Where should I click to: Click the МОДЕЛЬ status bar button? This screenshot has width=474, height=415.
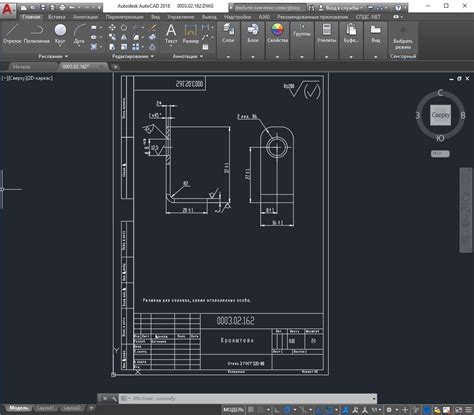(233, 410)
